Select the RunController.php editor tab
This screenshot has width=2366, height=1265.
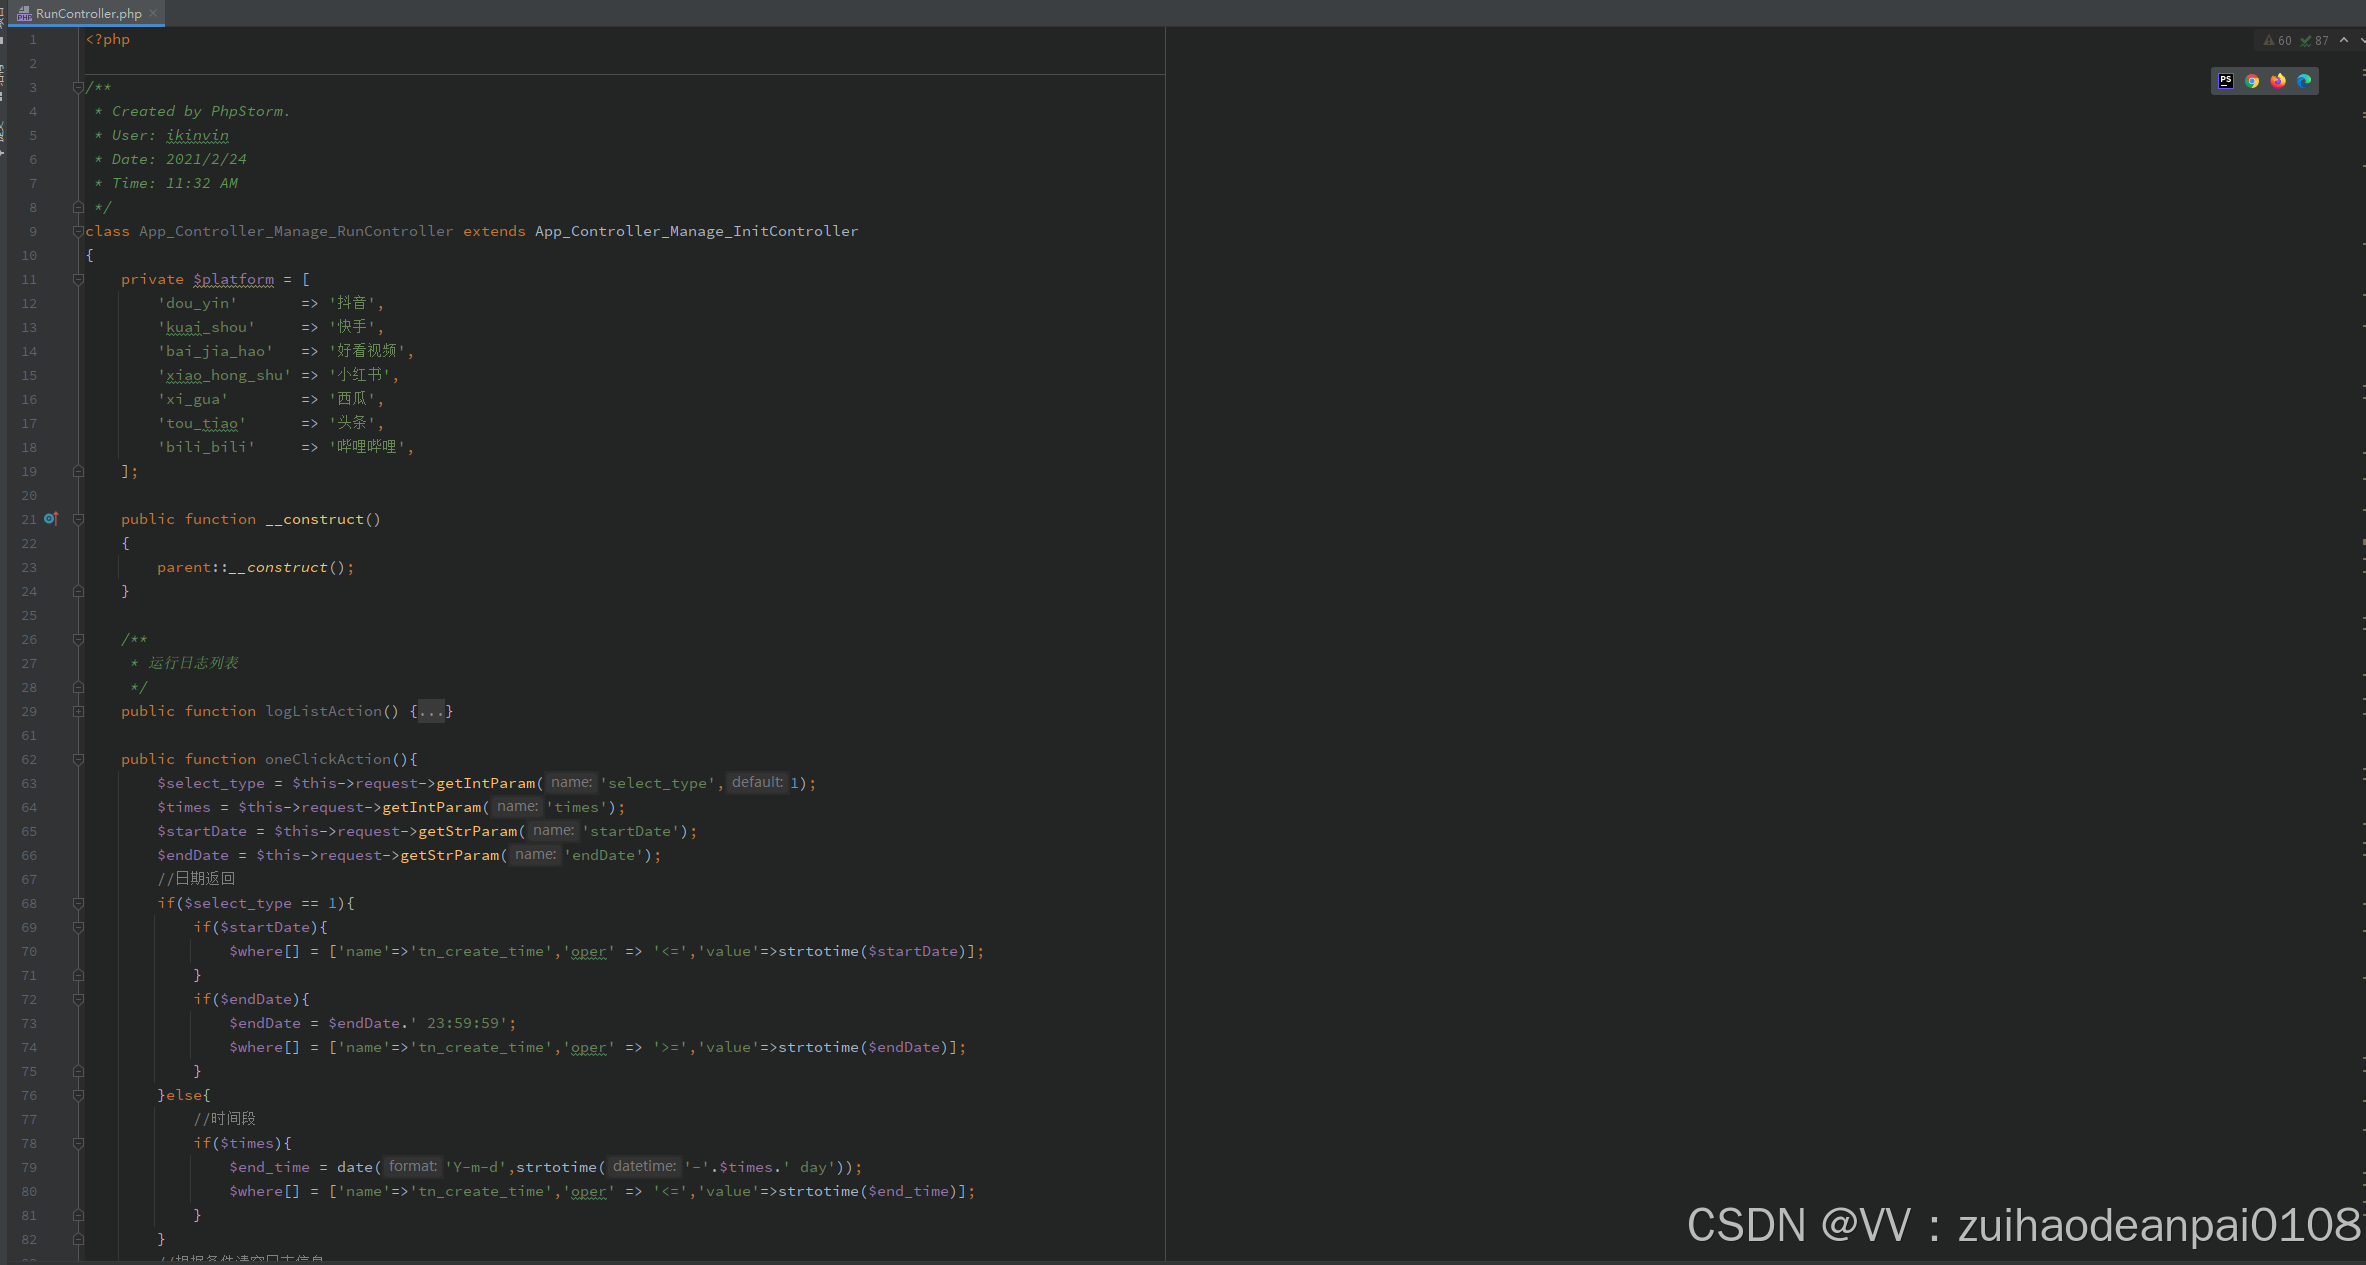click(x=88, y=13)
